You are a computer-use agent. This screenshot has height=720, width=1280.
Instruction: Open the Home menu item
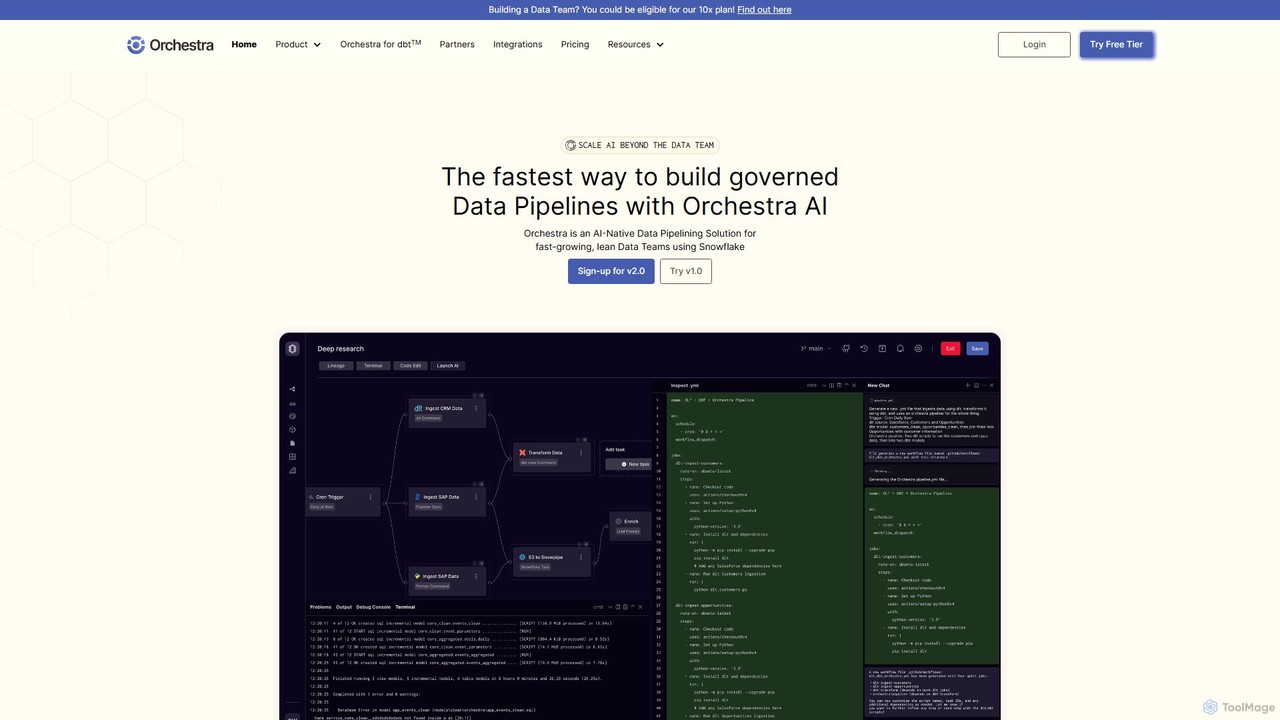(244, 44)
